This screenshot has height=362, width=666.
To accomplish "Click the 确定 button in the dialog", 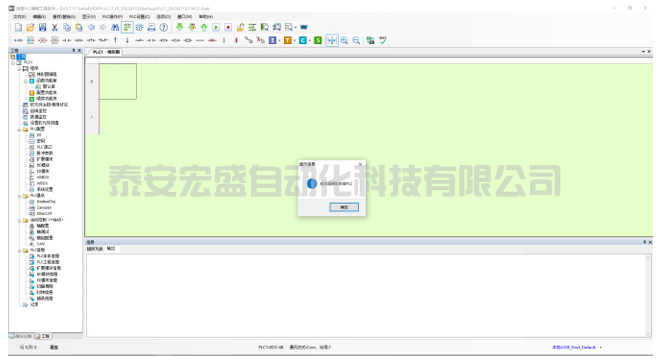I will coord(344,207).
